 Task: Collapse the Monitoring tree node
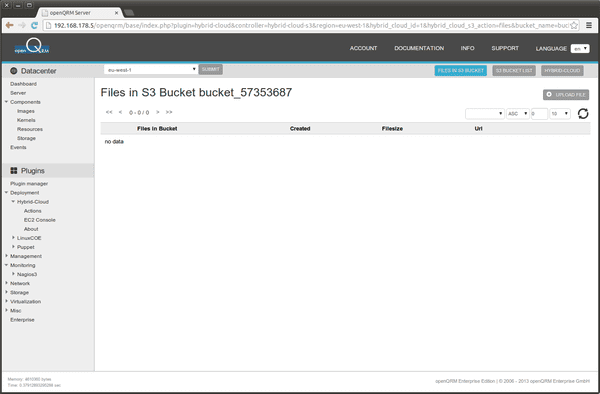point(7,265)
